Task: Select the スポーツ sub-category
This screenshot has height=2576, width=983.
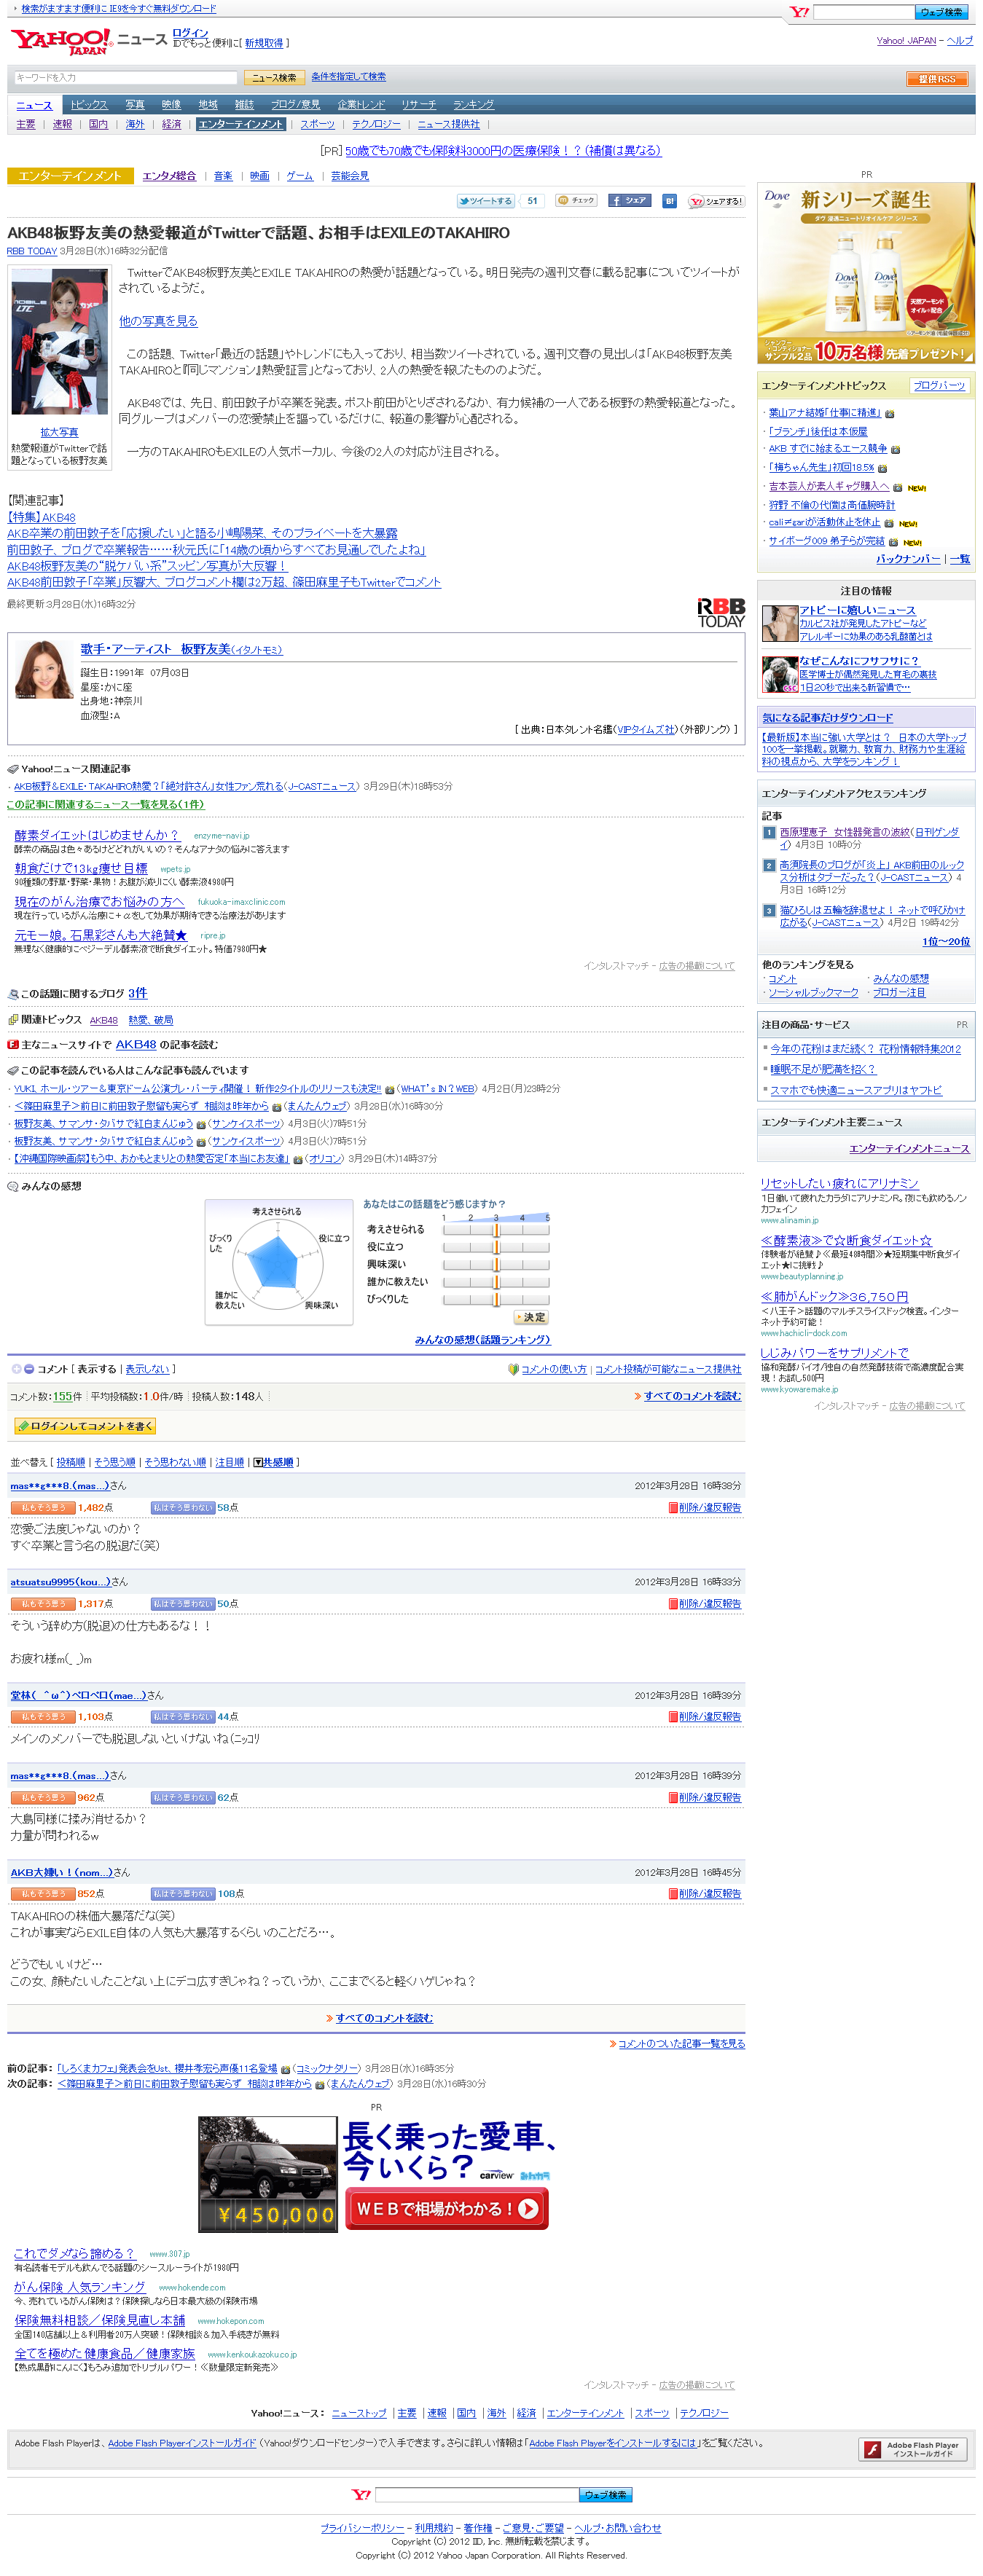Action: [x=317, y=125]
